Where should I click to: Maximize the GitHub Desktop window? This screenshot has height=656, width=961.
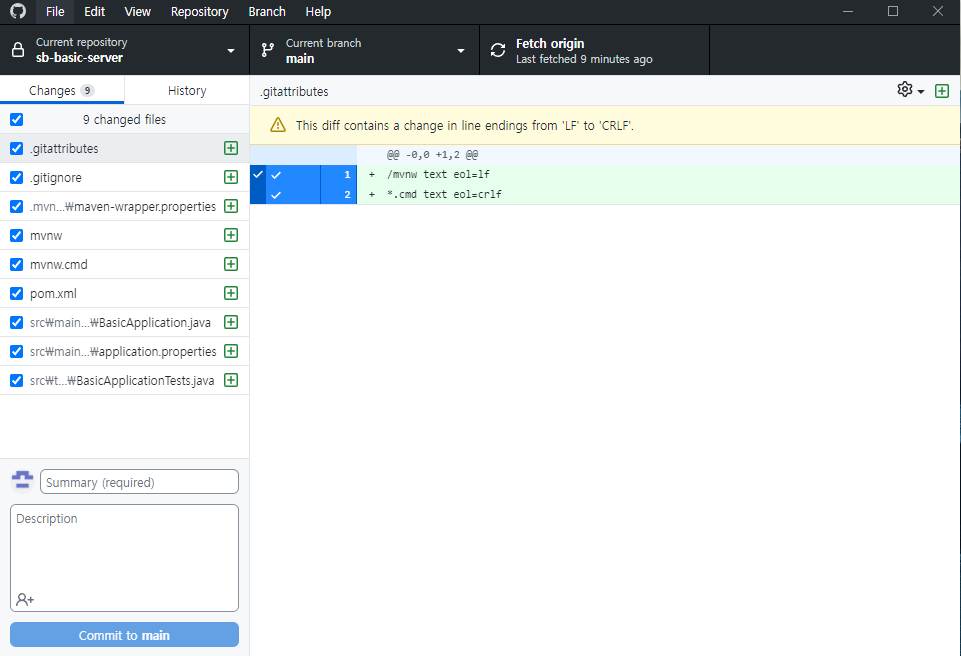click(893, 11)
